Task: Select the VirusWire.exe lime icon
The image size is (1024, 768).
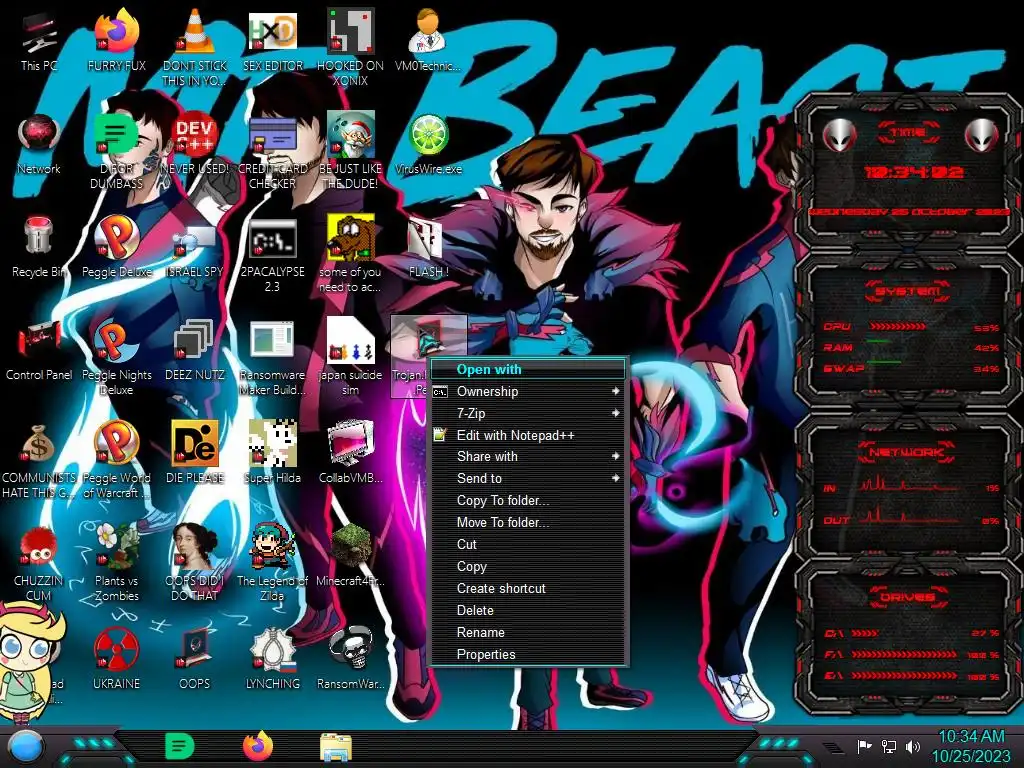Action: (428, 144)
